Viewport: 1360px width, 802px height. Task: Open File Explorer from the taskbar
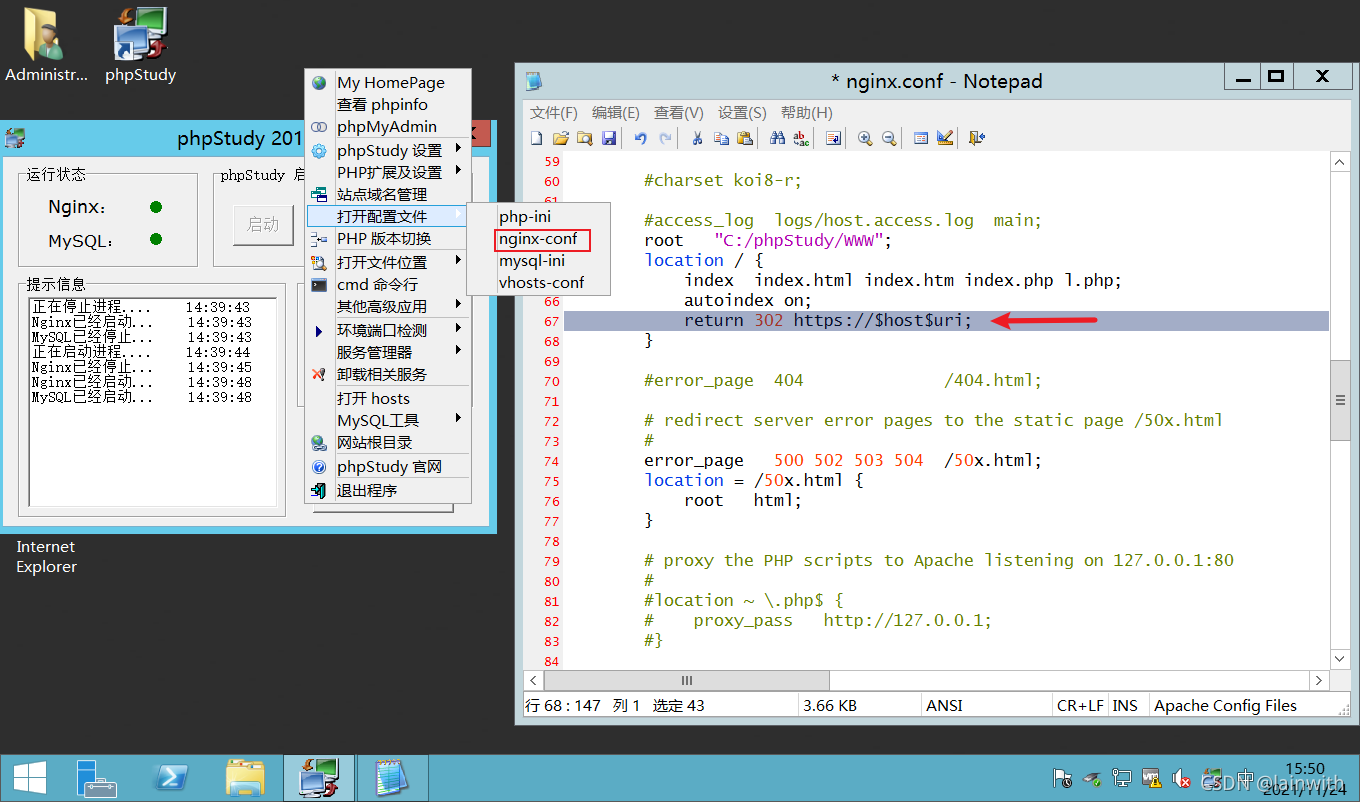coord(245,779)
